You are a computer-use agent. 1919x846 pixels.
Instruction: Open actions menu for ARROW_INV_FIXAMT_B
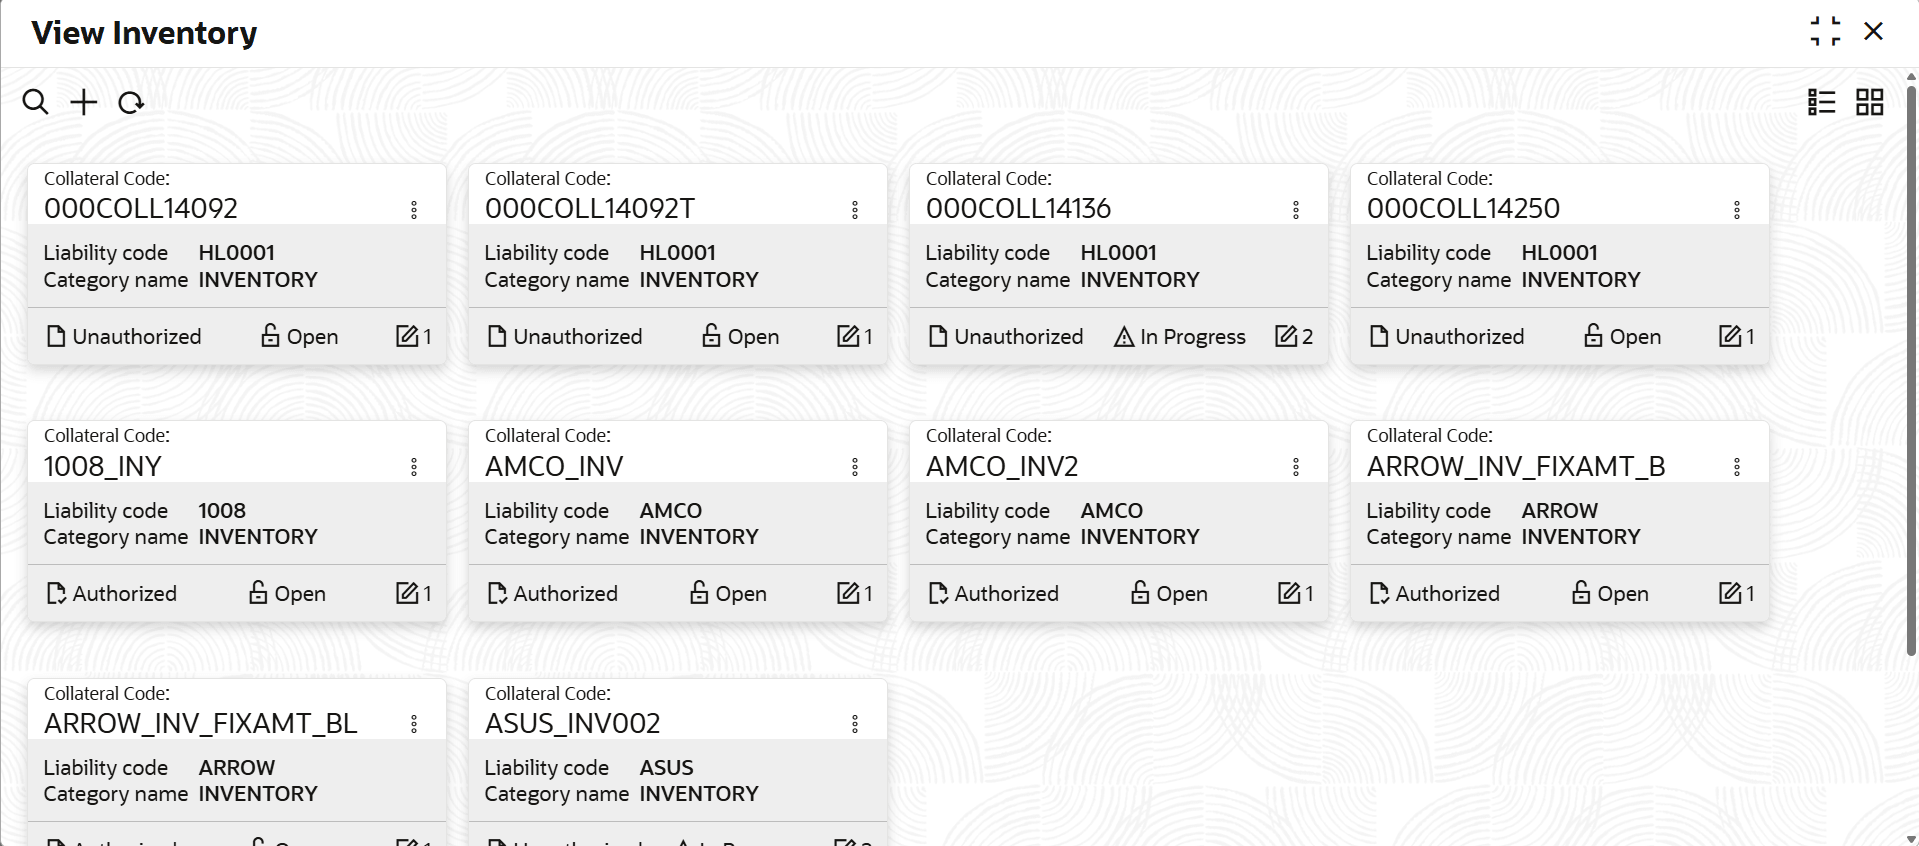pos(1737,467)
